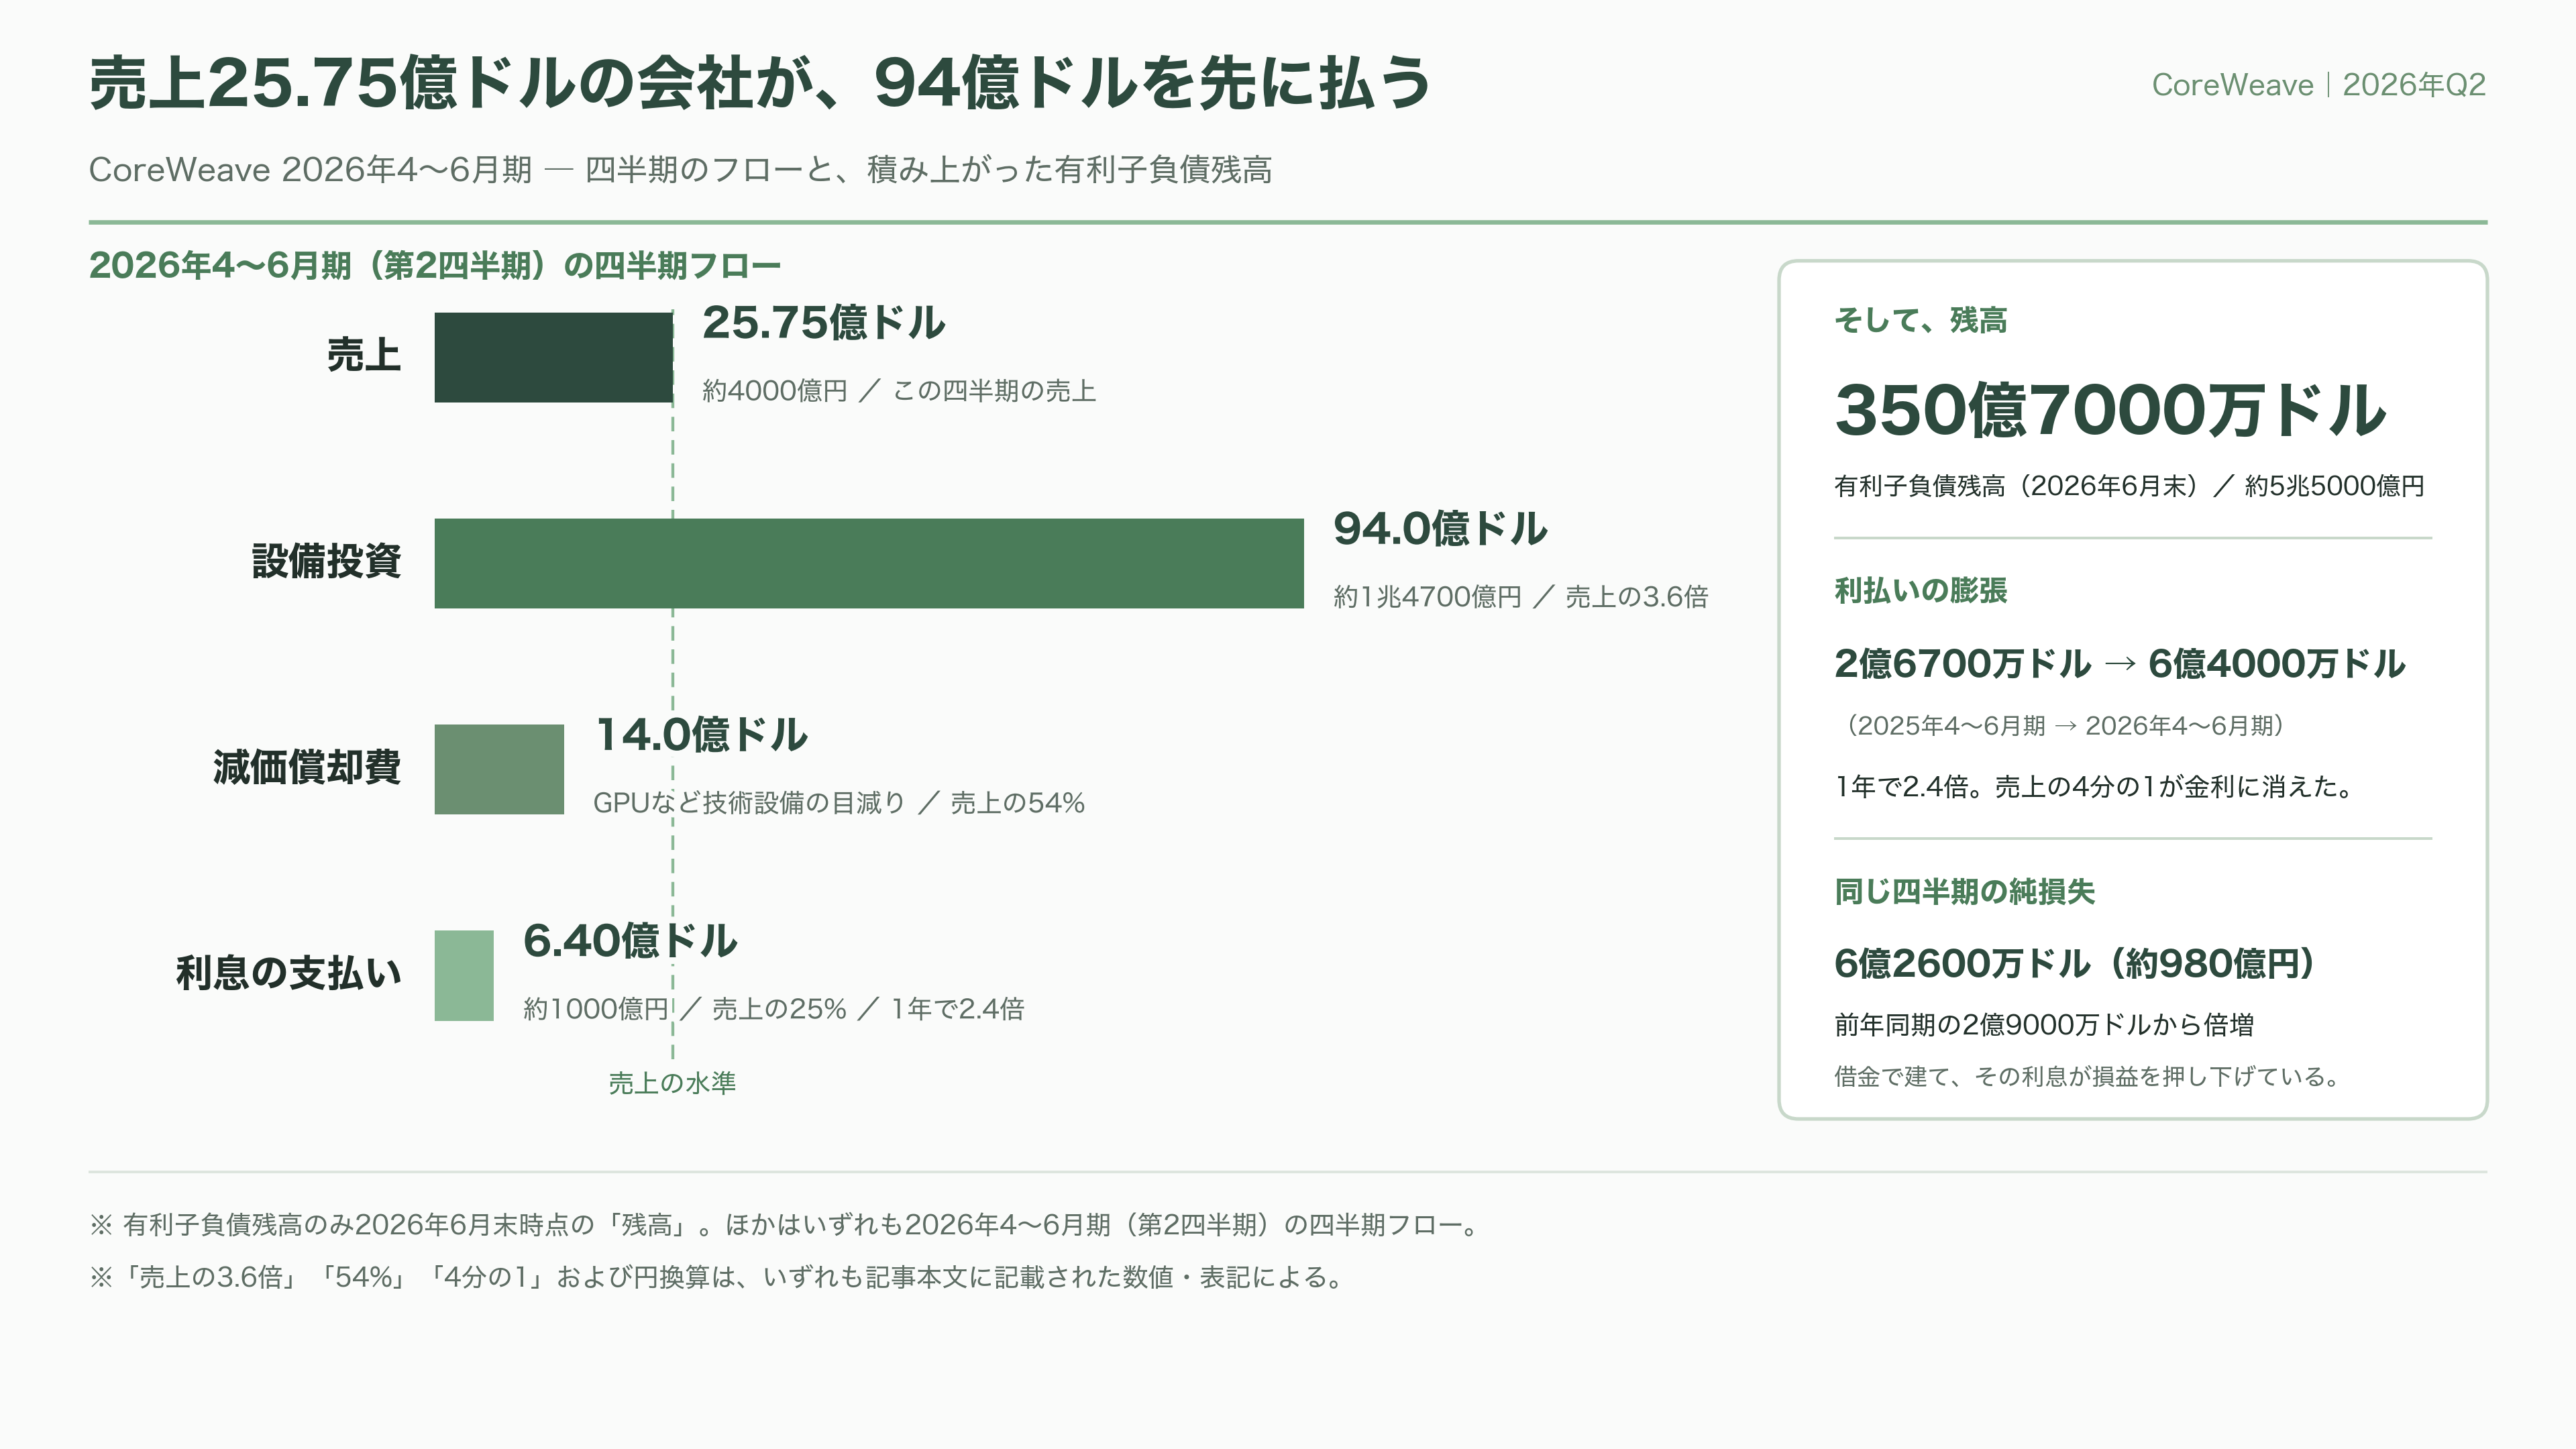Click the subtitle beginning 'CoreWeave 2026年4〜6月期'
2576x1449 pixels.
point(680,170)
